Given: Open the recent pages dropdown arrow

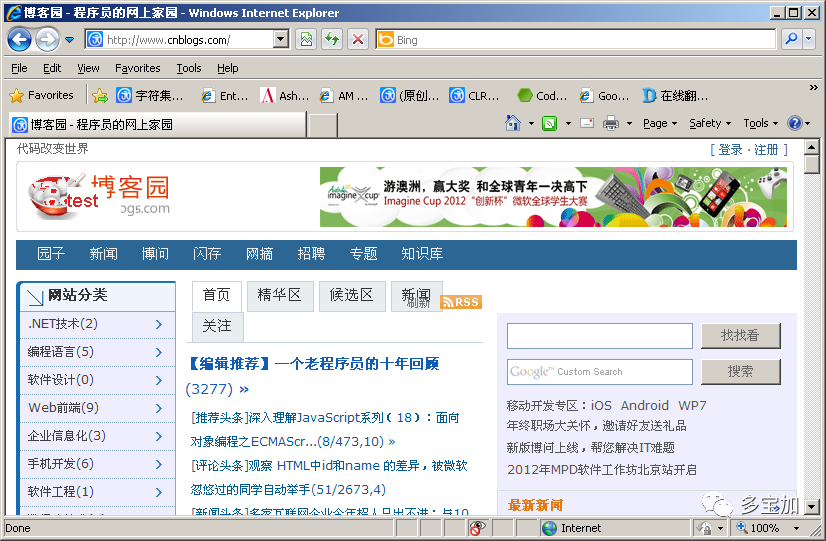Looking at the screenshot, I should tap(70, 40).
